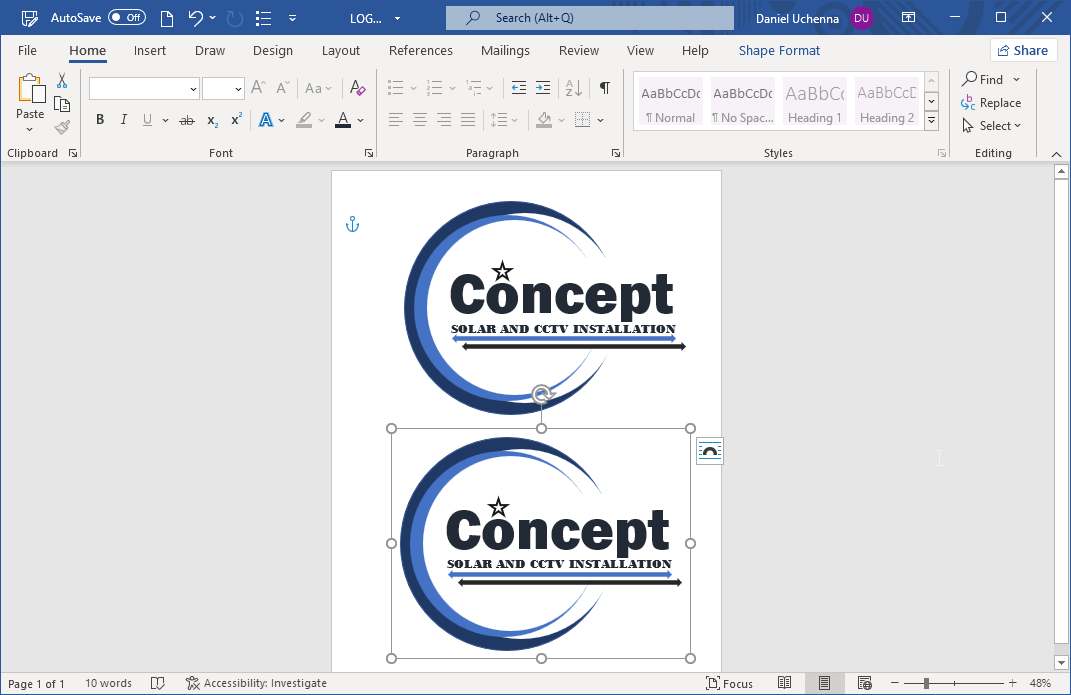Expand the Styles gallery More arrow

tap(931, 121)
